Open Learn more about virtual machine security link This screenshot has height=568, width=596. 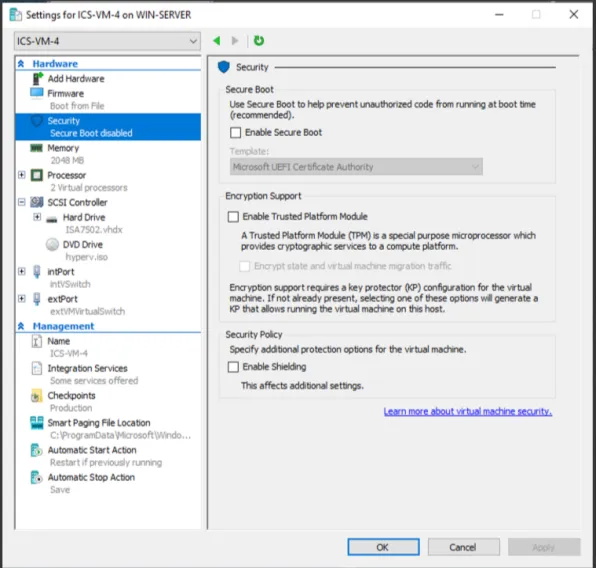click(468, 411)
